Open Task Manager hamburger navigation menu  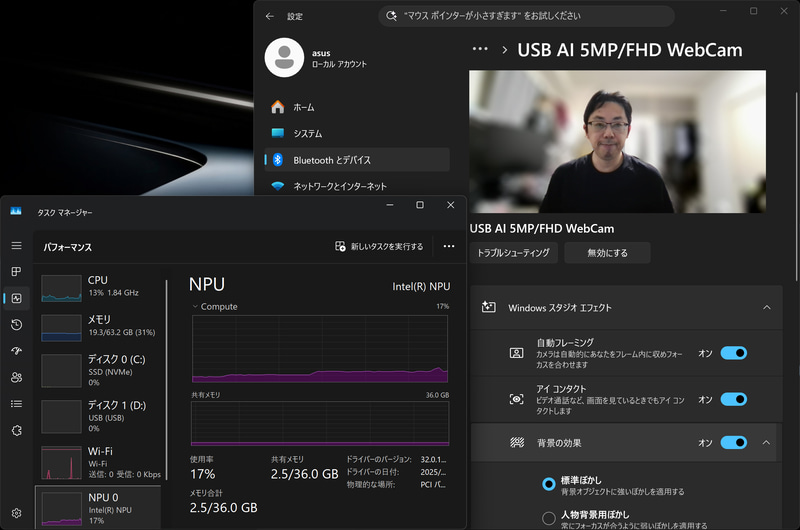tap(16, 246)
